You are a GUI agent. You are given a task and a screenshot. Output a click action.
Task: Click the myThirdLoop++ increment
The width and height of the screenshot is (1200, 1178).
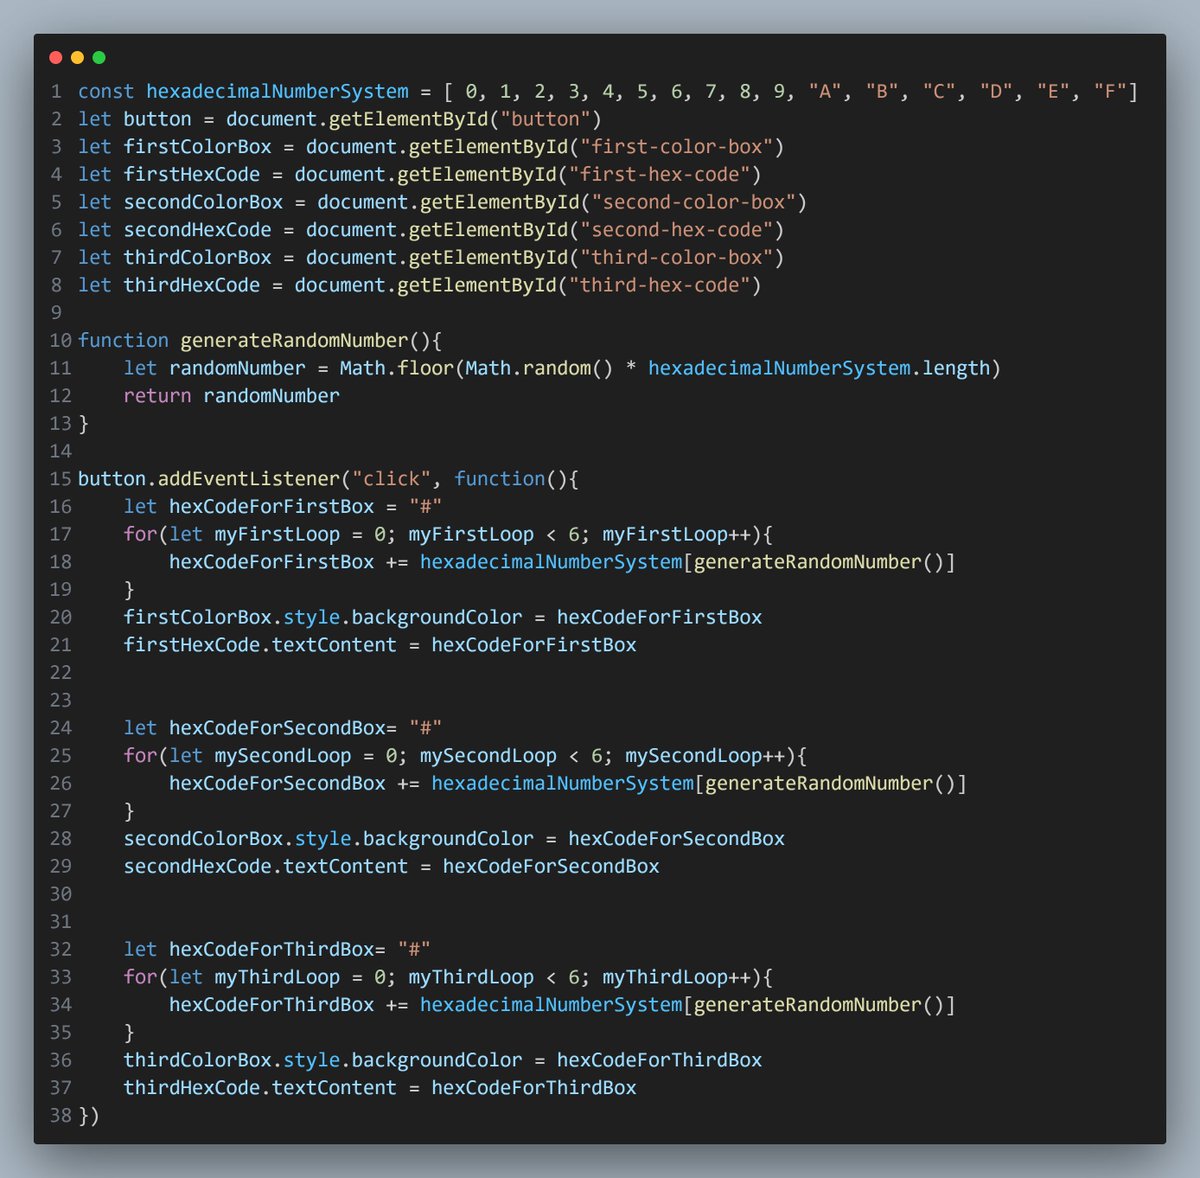pyautogui.click(x=676, y=978)
